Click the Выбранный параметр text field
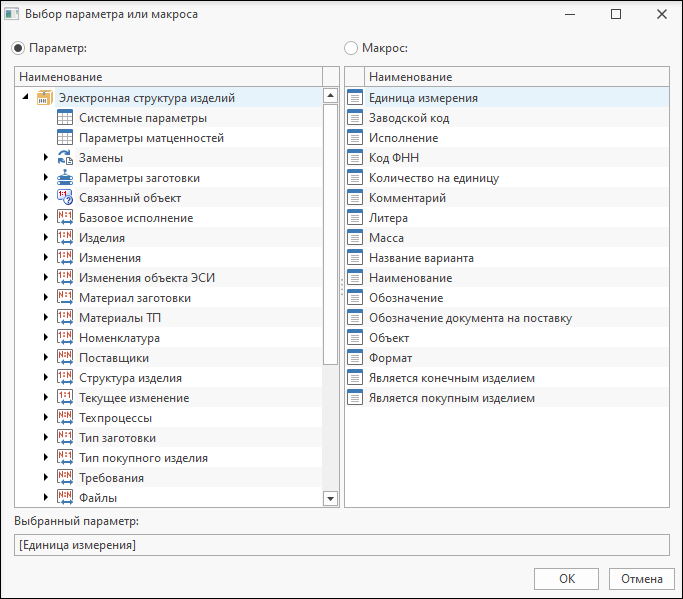The width and height of the screenshot is (683, 599). tap(341, 545)
